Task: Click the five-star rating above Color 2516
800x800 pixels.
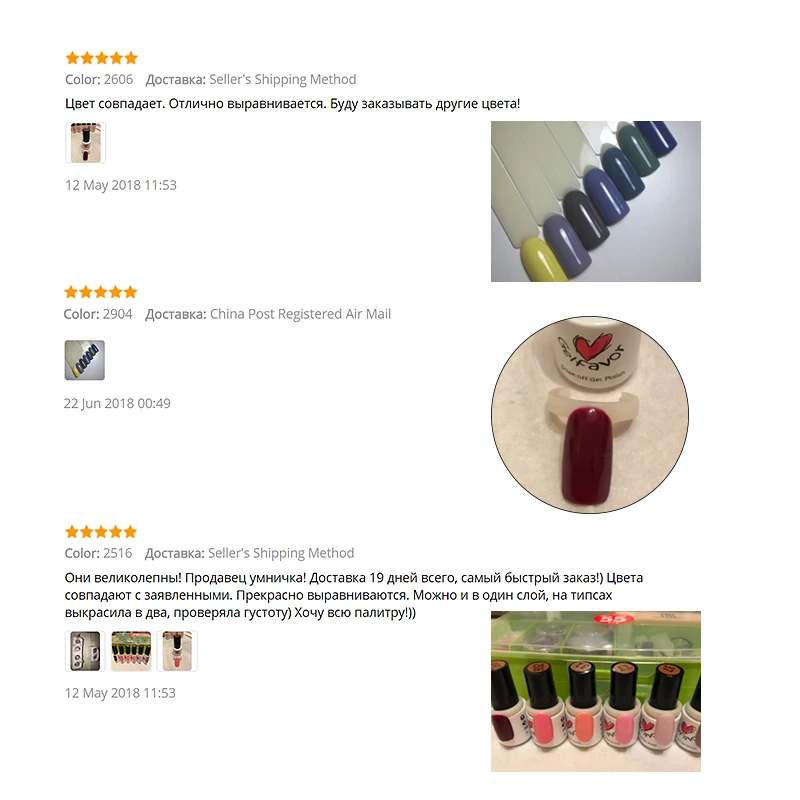Action: click(x=102, y=532)
